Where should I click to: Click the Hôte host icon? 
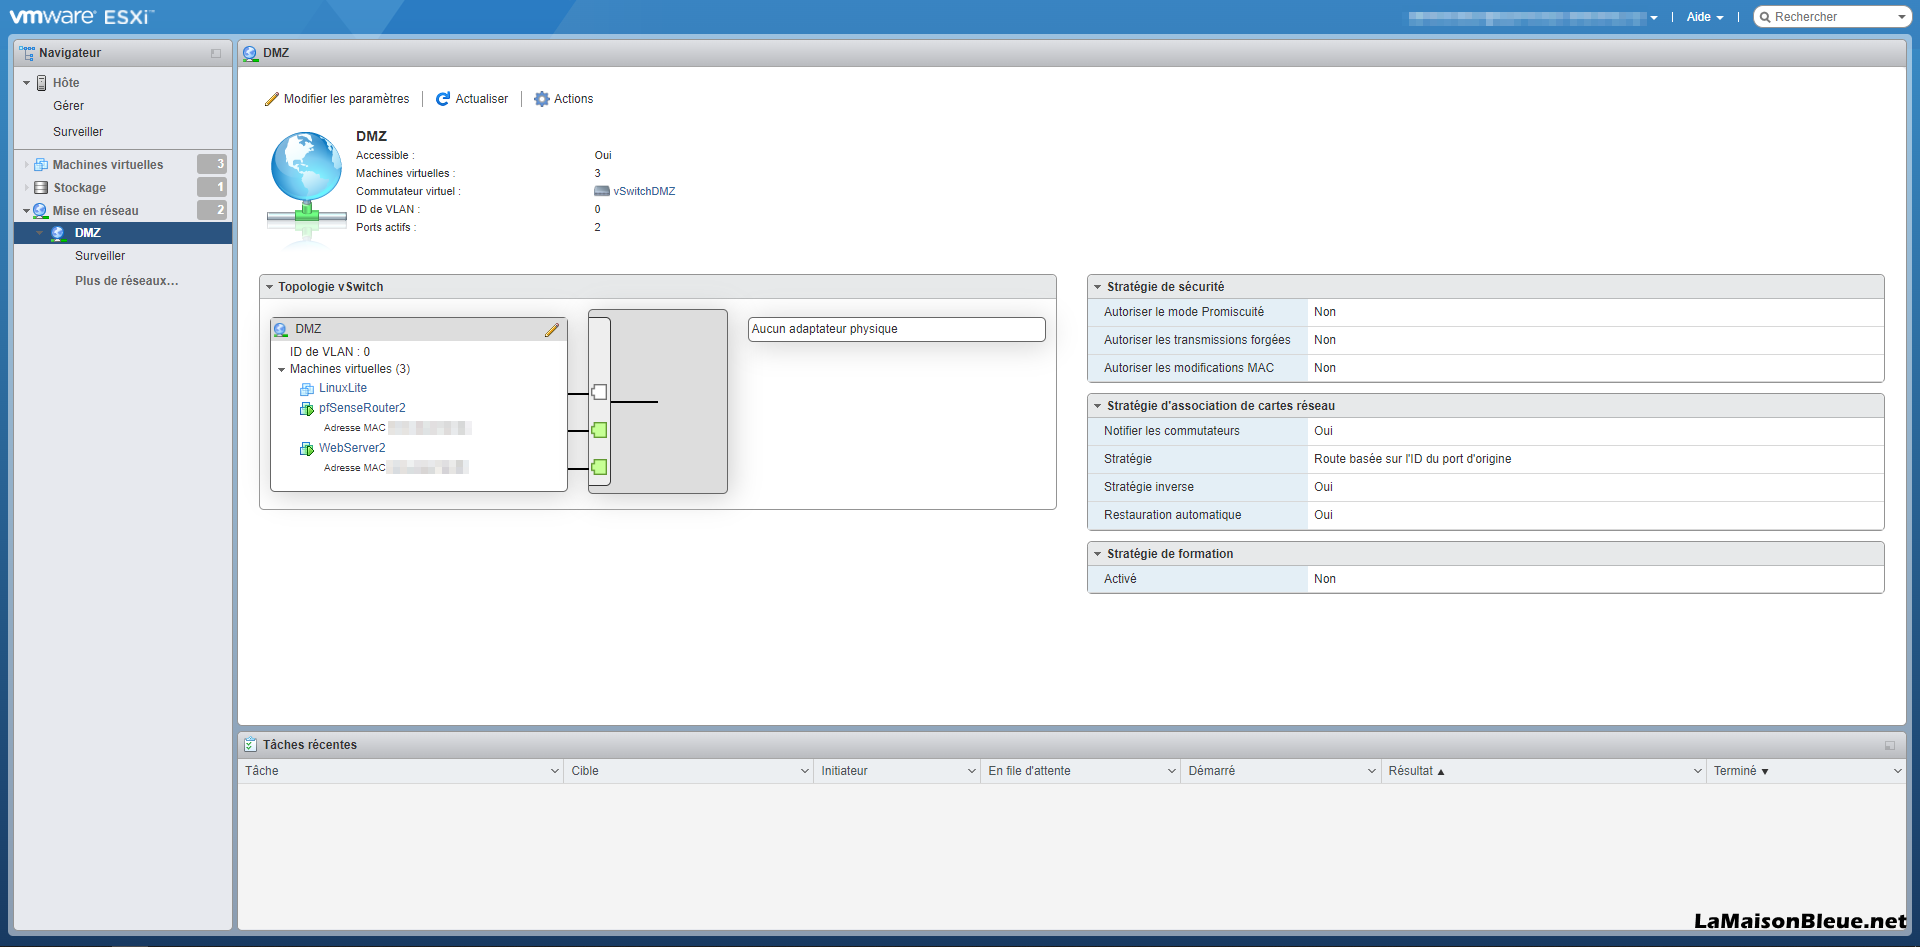pos(41,83)
